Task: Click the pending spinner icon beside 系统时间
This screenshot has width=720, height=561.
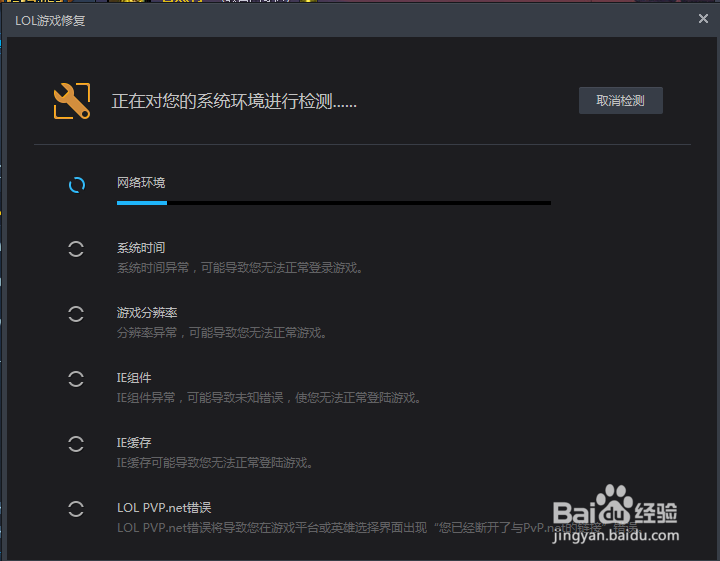Action: (x=76, y=249)
